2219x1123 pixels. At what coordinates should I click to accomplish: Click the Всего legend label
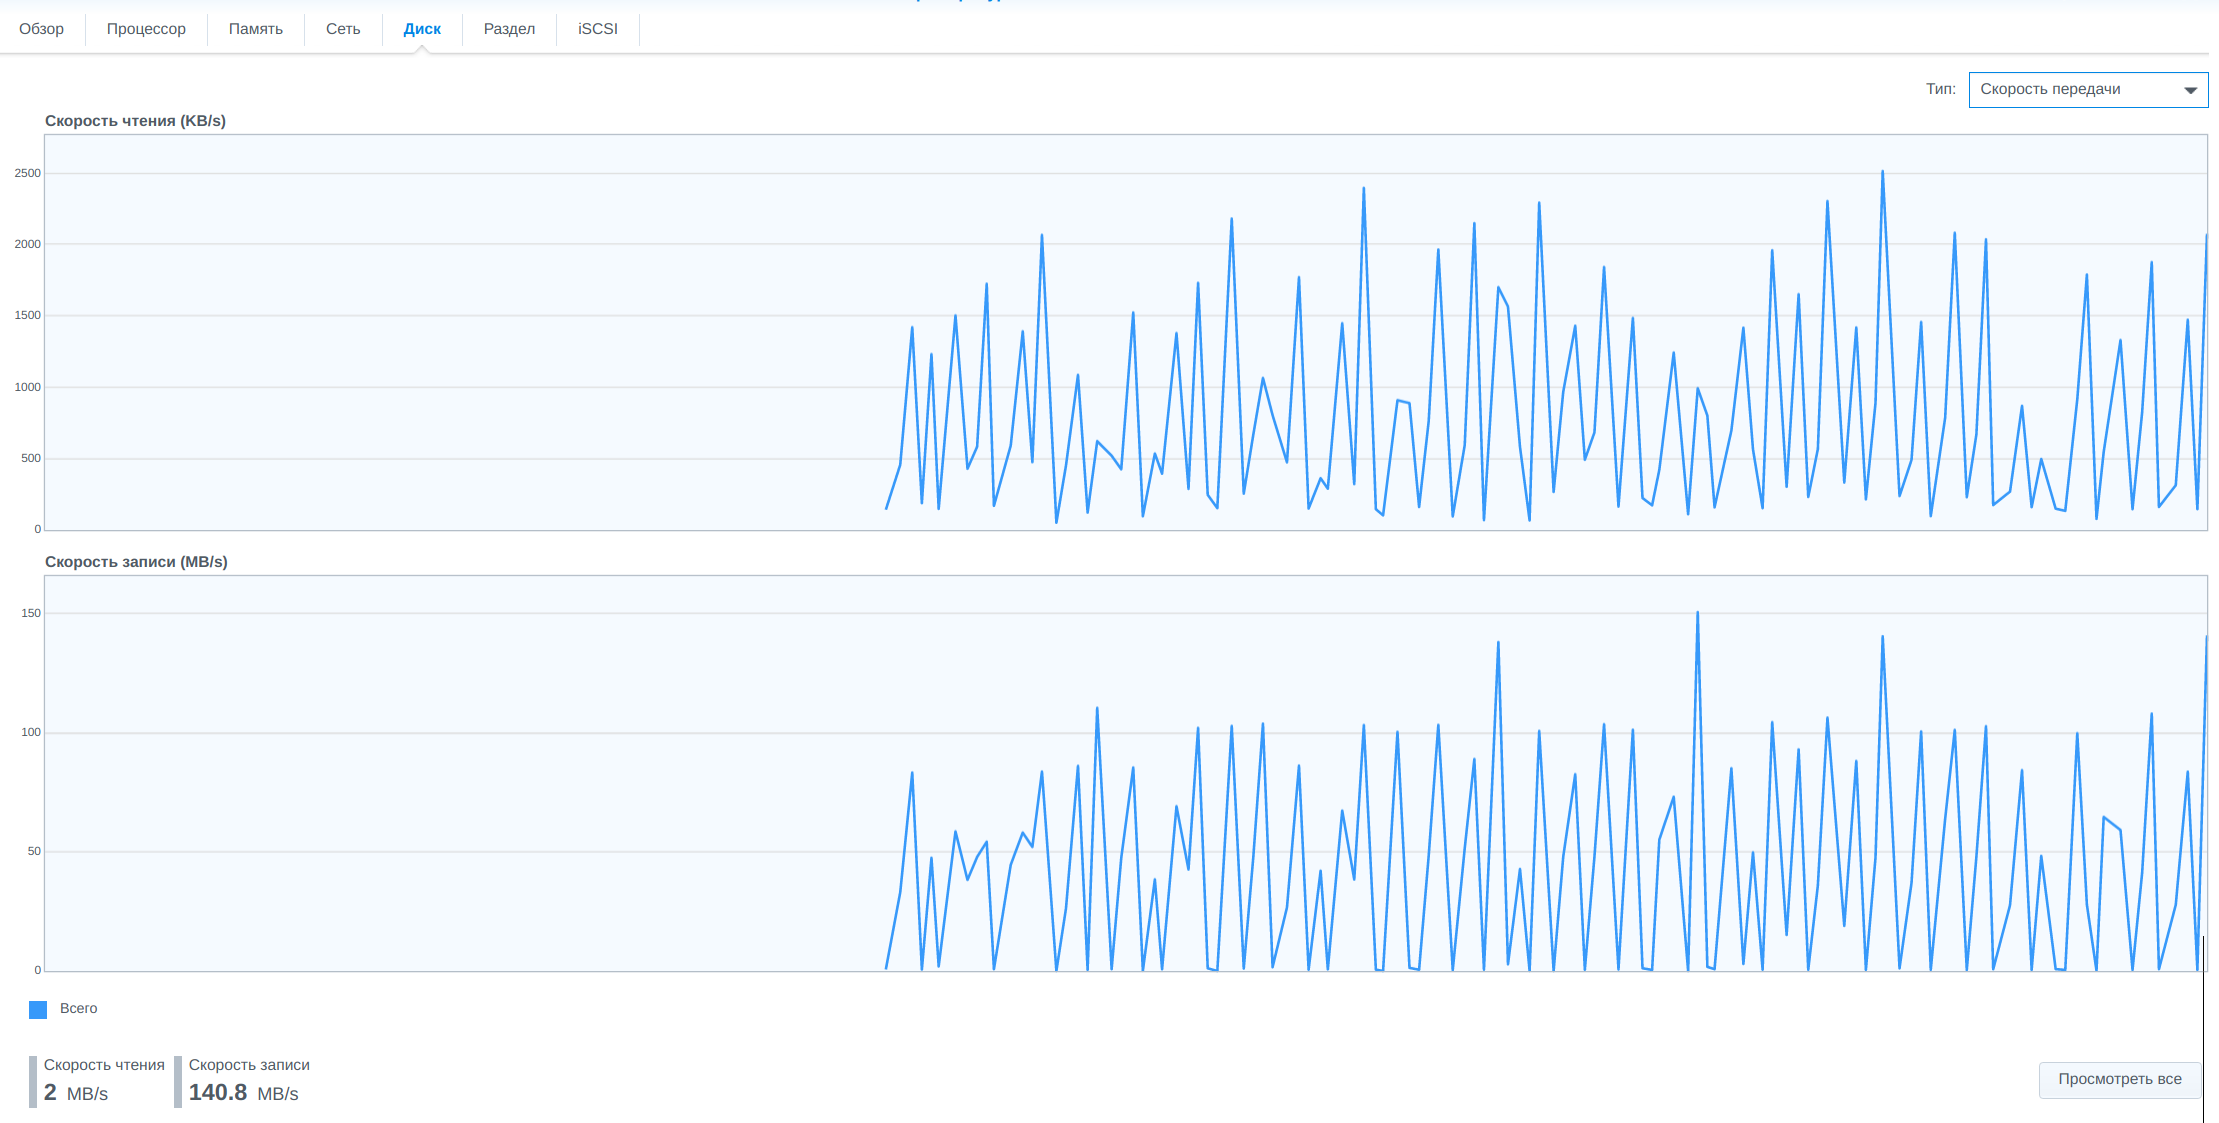point(79,1008)
